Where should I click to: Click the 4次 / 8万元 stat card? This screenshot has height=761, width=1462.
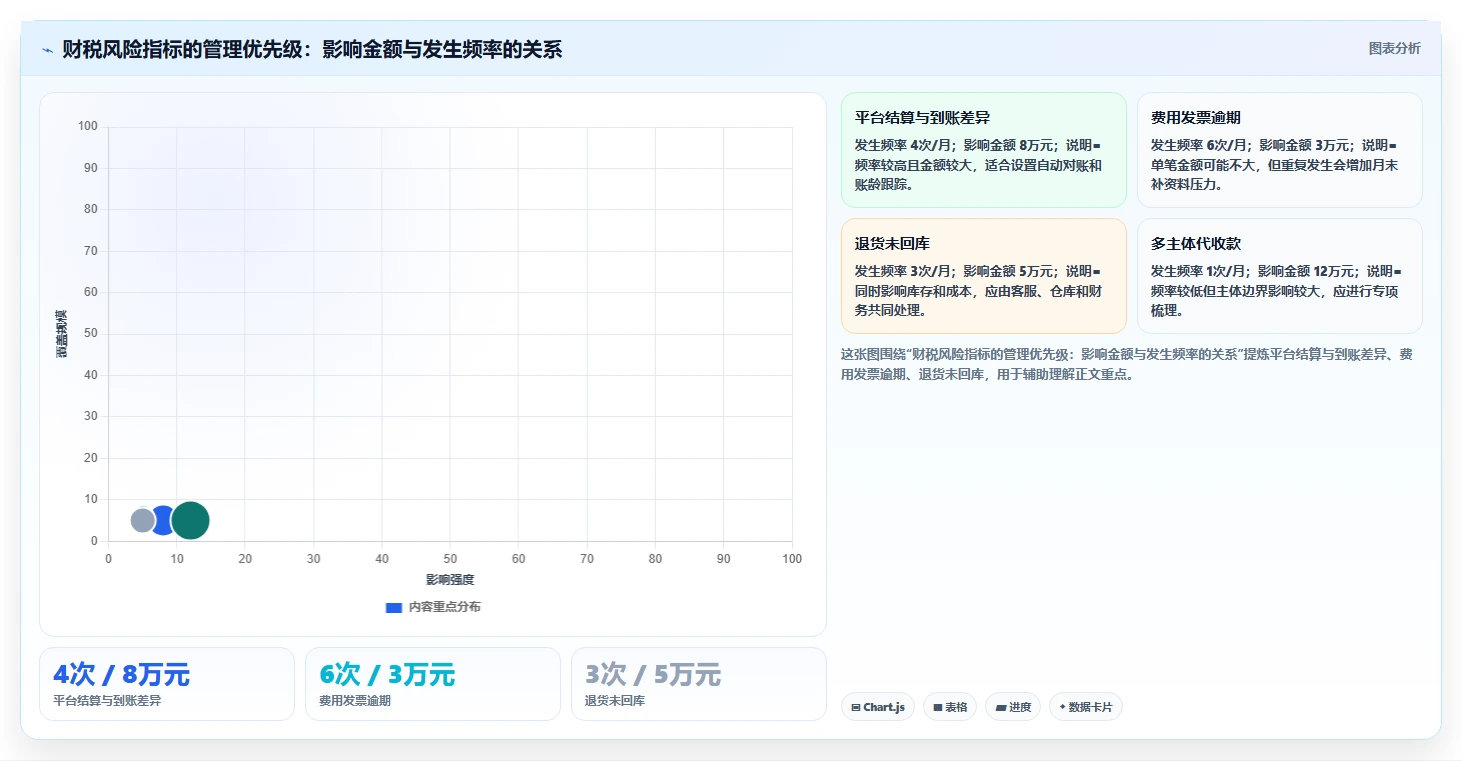point(167,684)
